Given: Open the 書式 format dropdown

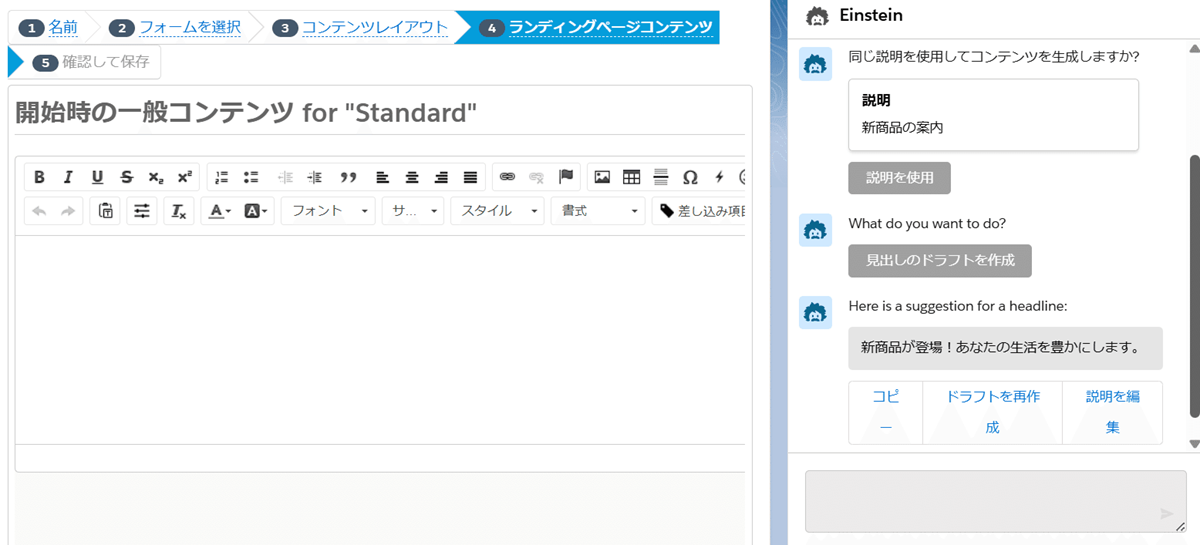Looking at the screenshot, I should [597, 211].
